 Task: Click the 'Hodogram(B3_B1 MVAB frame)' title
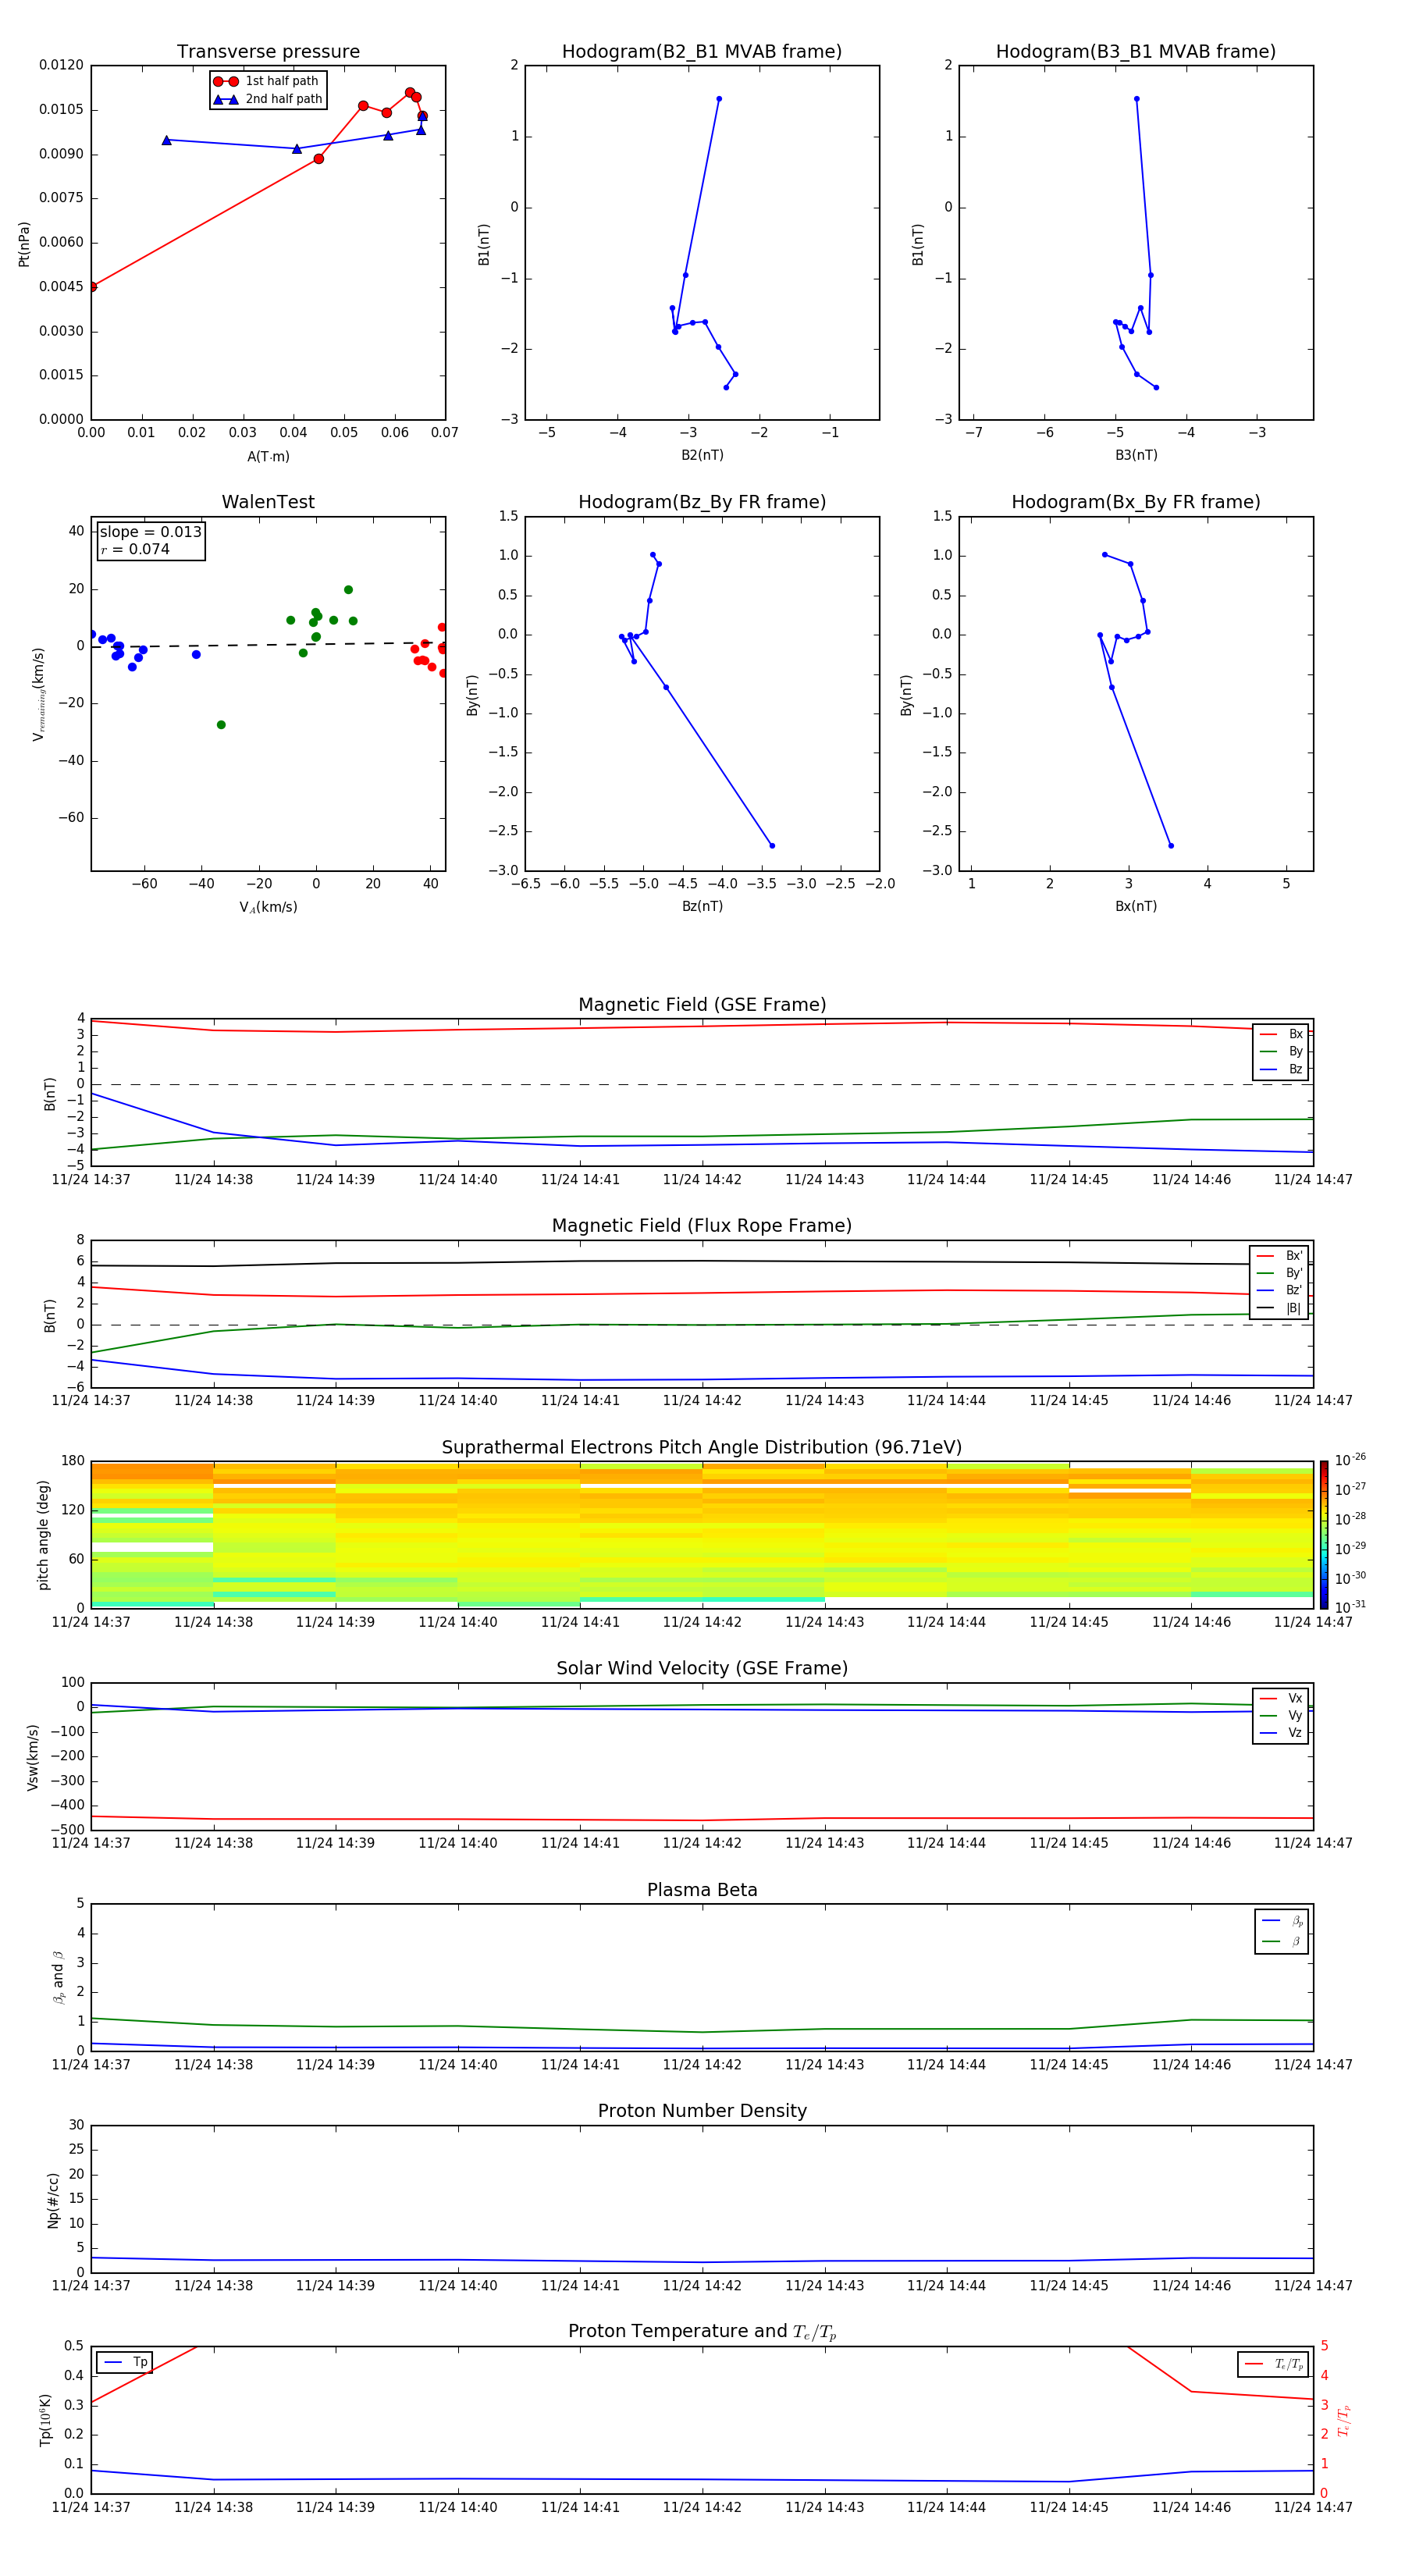click(1136, 52)
